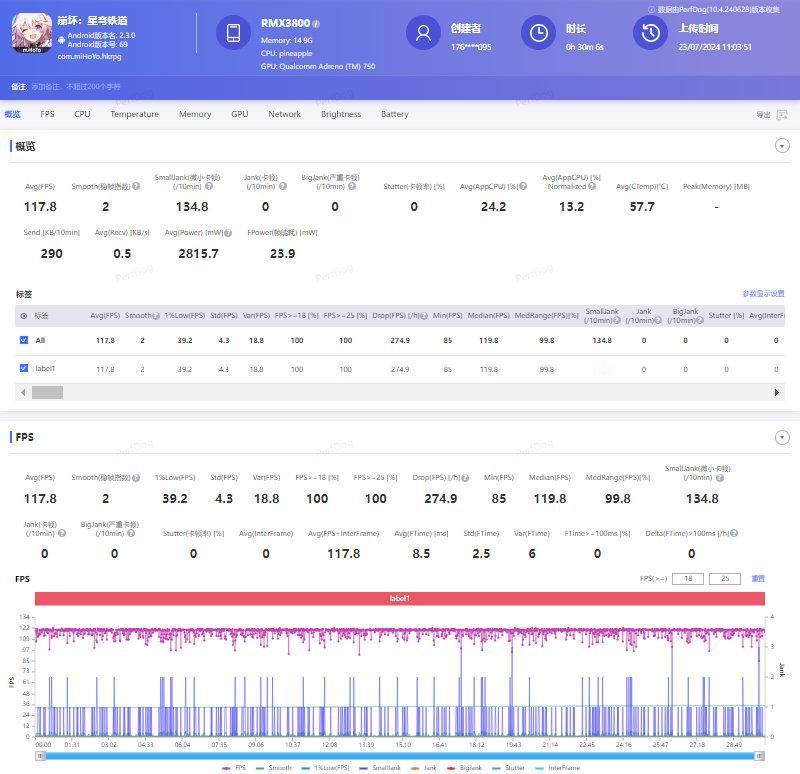The image size is (800, 774).
Task: Click the upload time history icon
Action: tap(650, 33)
